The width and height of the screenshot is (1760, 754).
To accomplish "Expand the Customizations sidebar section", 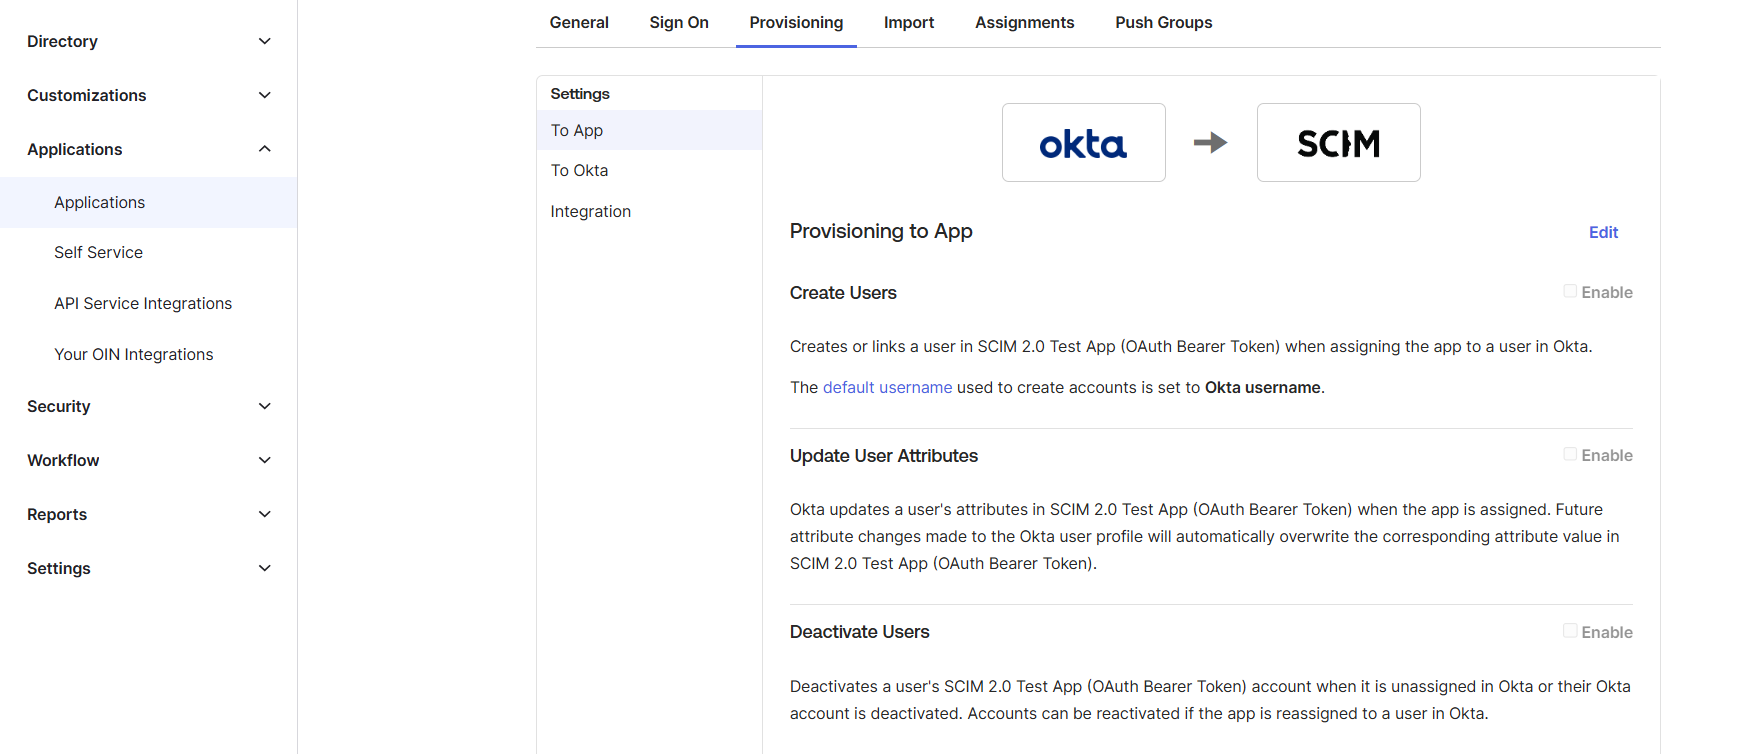I will coord(264,95).
